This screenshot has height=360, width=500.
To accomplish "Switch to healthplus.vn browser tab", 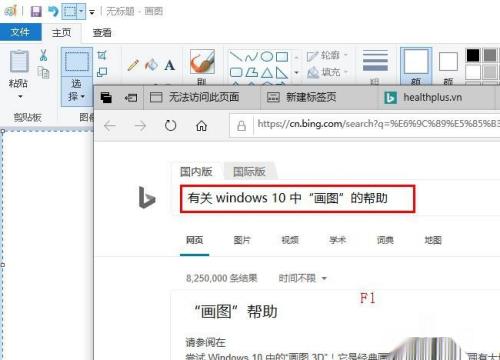I will [437, 98].
